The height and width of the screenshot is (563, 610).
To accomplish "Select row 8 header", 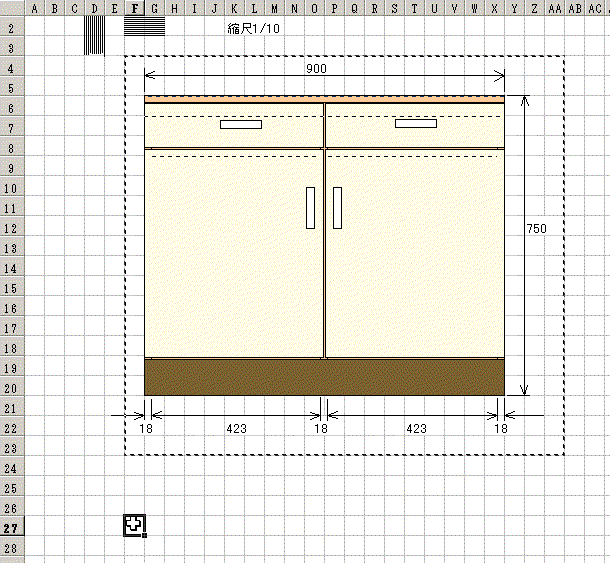I will (12, 148).
